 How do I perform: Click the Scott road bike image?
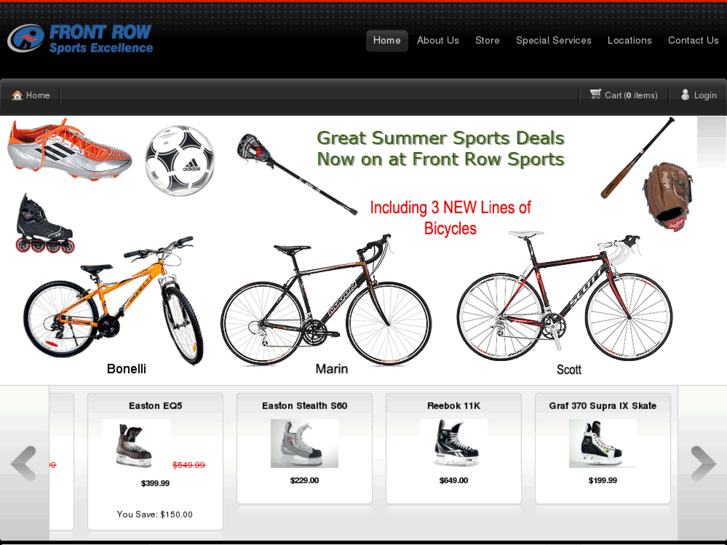click(564, 296)
